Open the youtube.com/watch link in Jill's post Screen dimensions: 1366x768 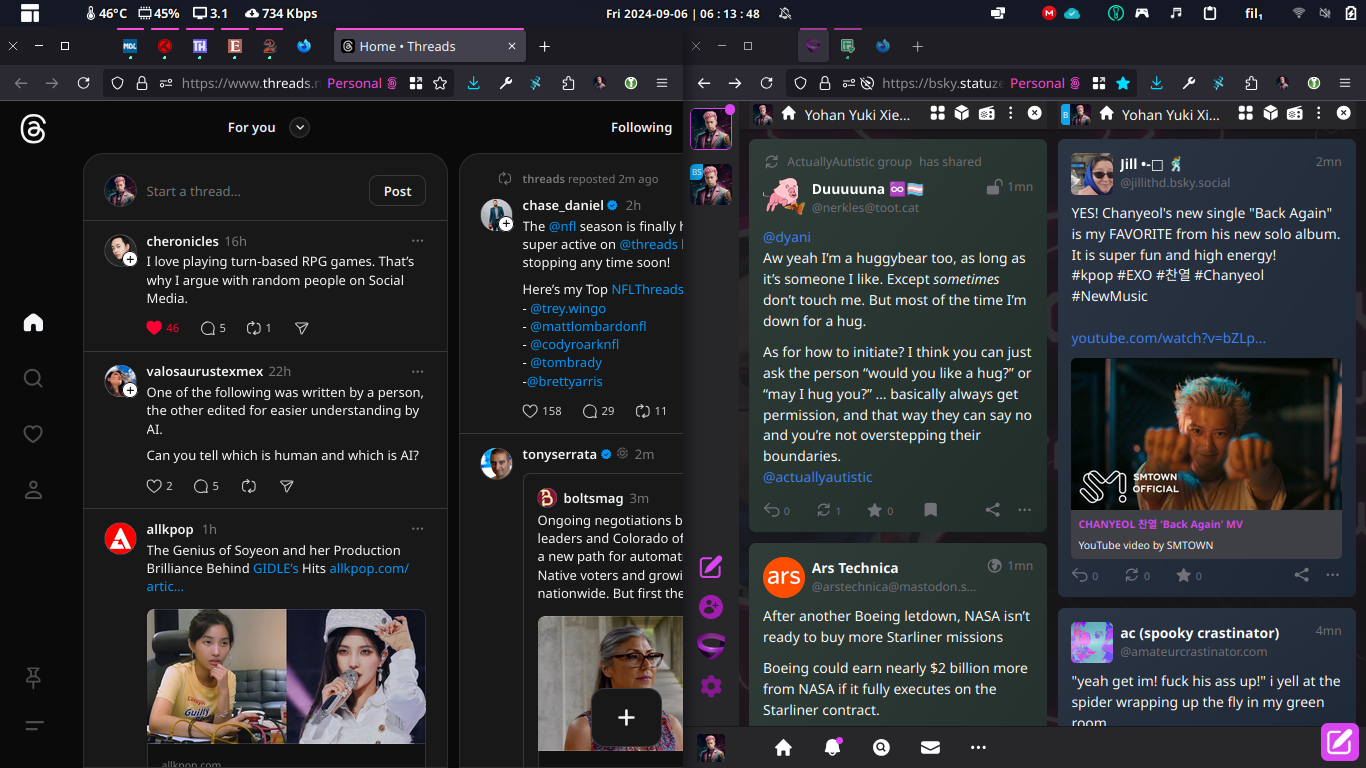(1168, 338)
